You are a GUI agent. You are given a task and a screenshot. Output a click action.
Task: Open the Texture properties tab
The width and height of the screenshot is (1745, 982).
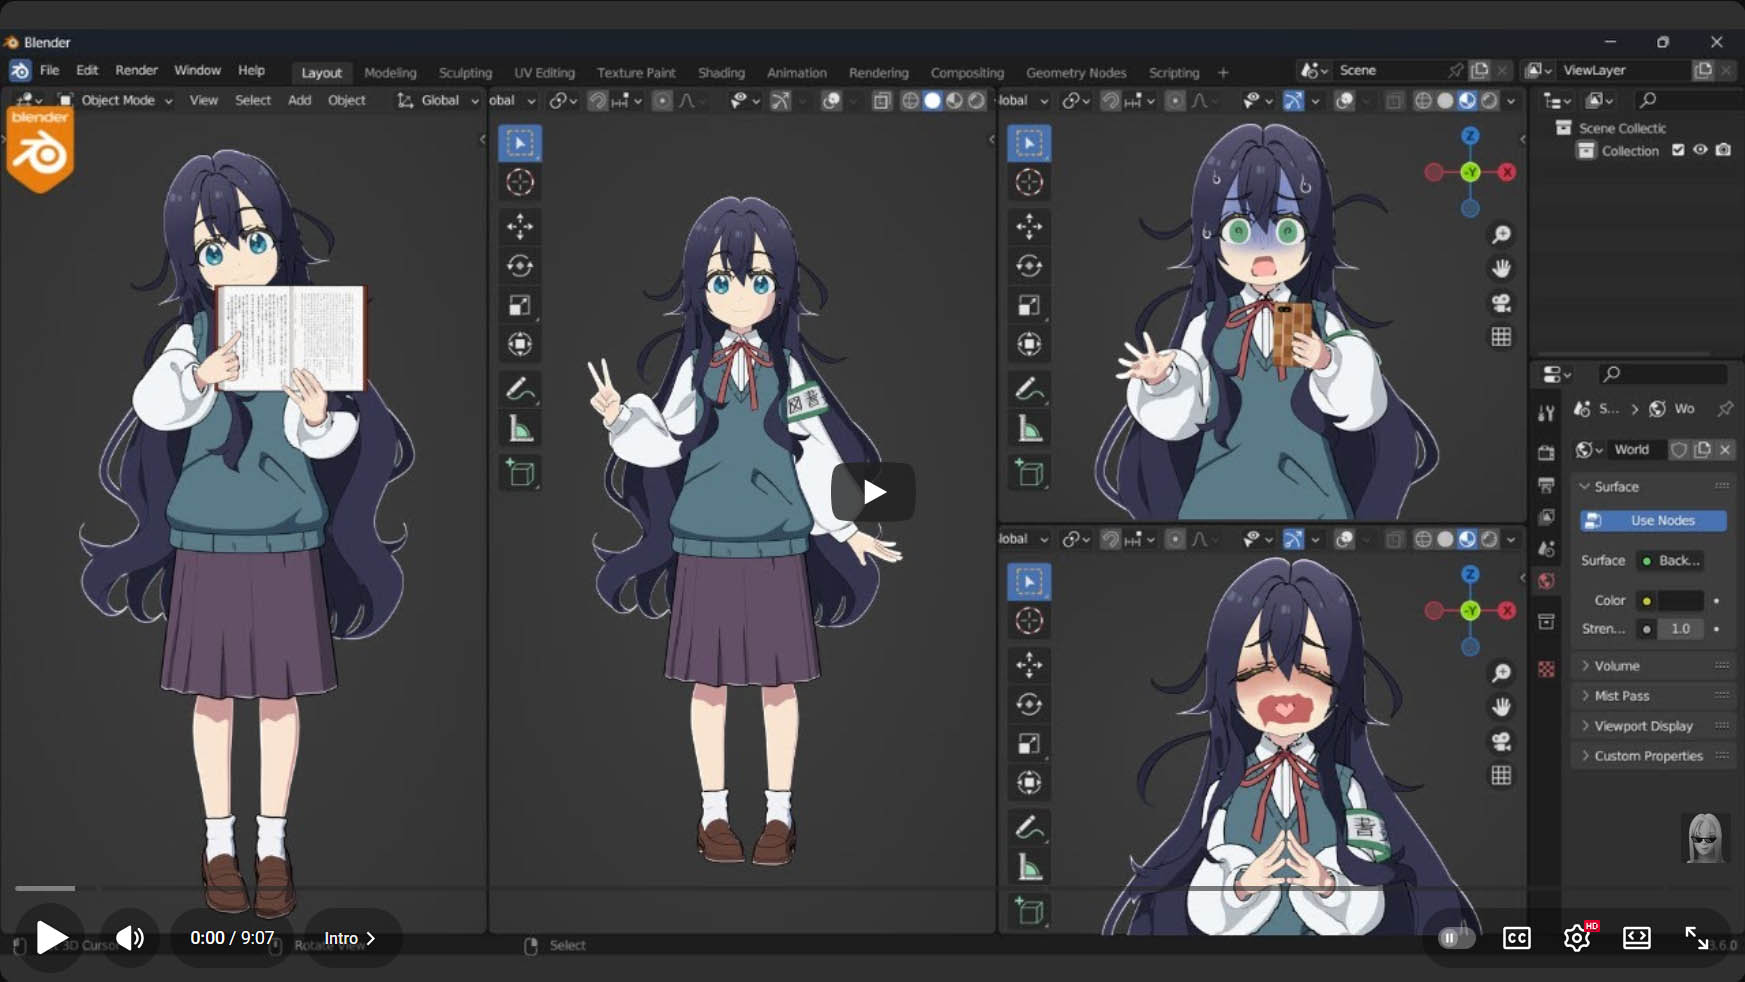coord(1546,669)
